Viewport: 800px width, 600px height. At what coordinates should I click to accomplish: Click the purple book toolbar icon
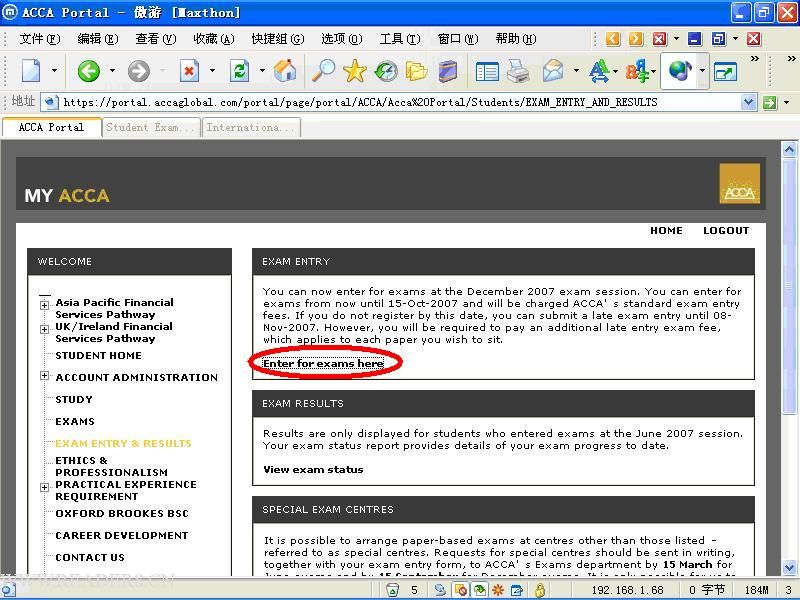pos(447,71)
